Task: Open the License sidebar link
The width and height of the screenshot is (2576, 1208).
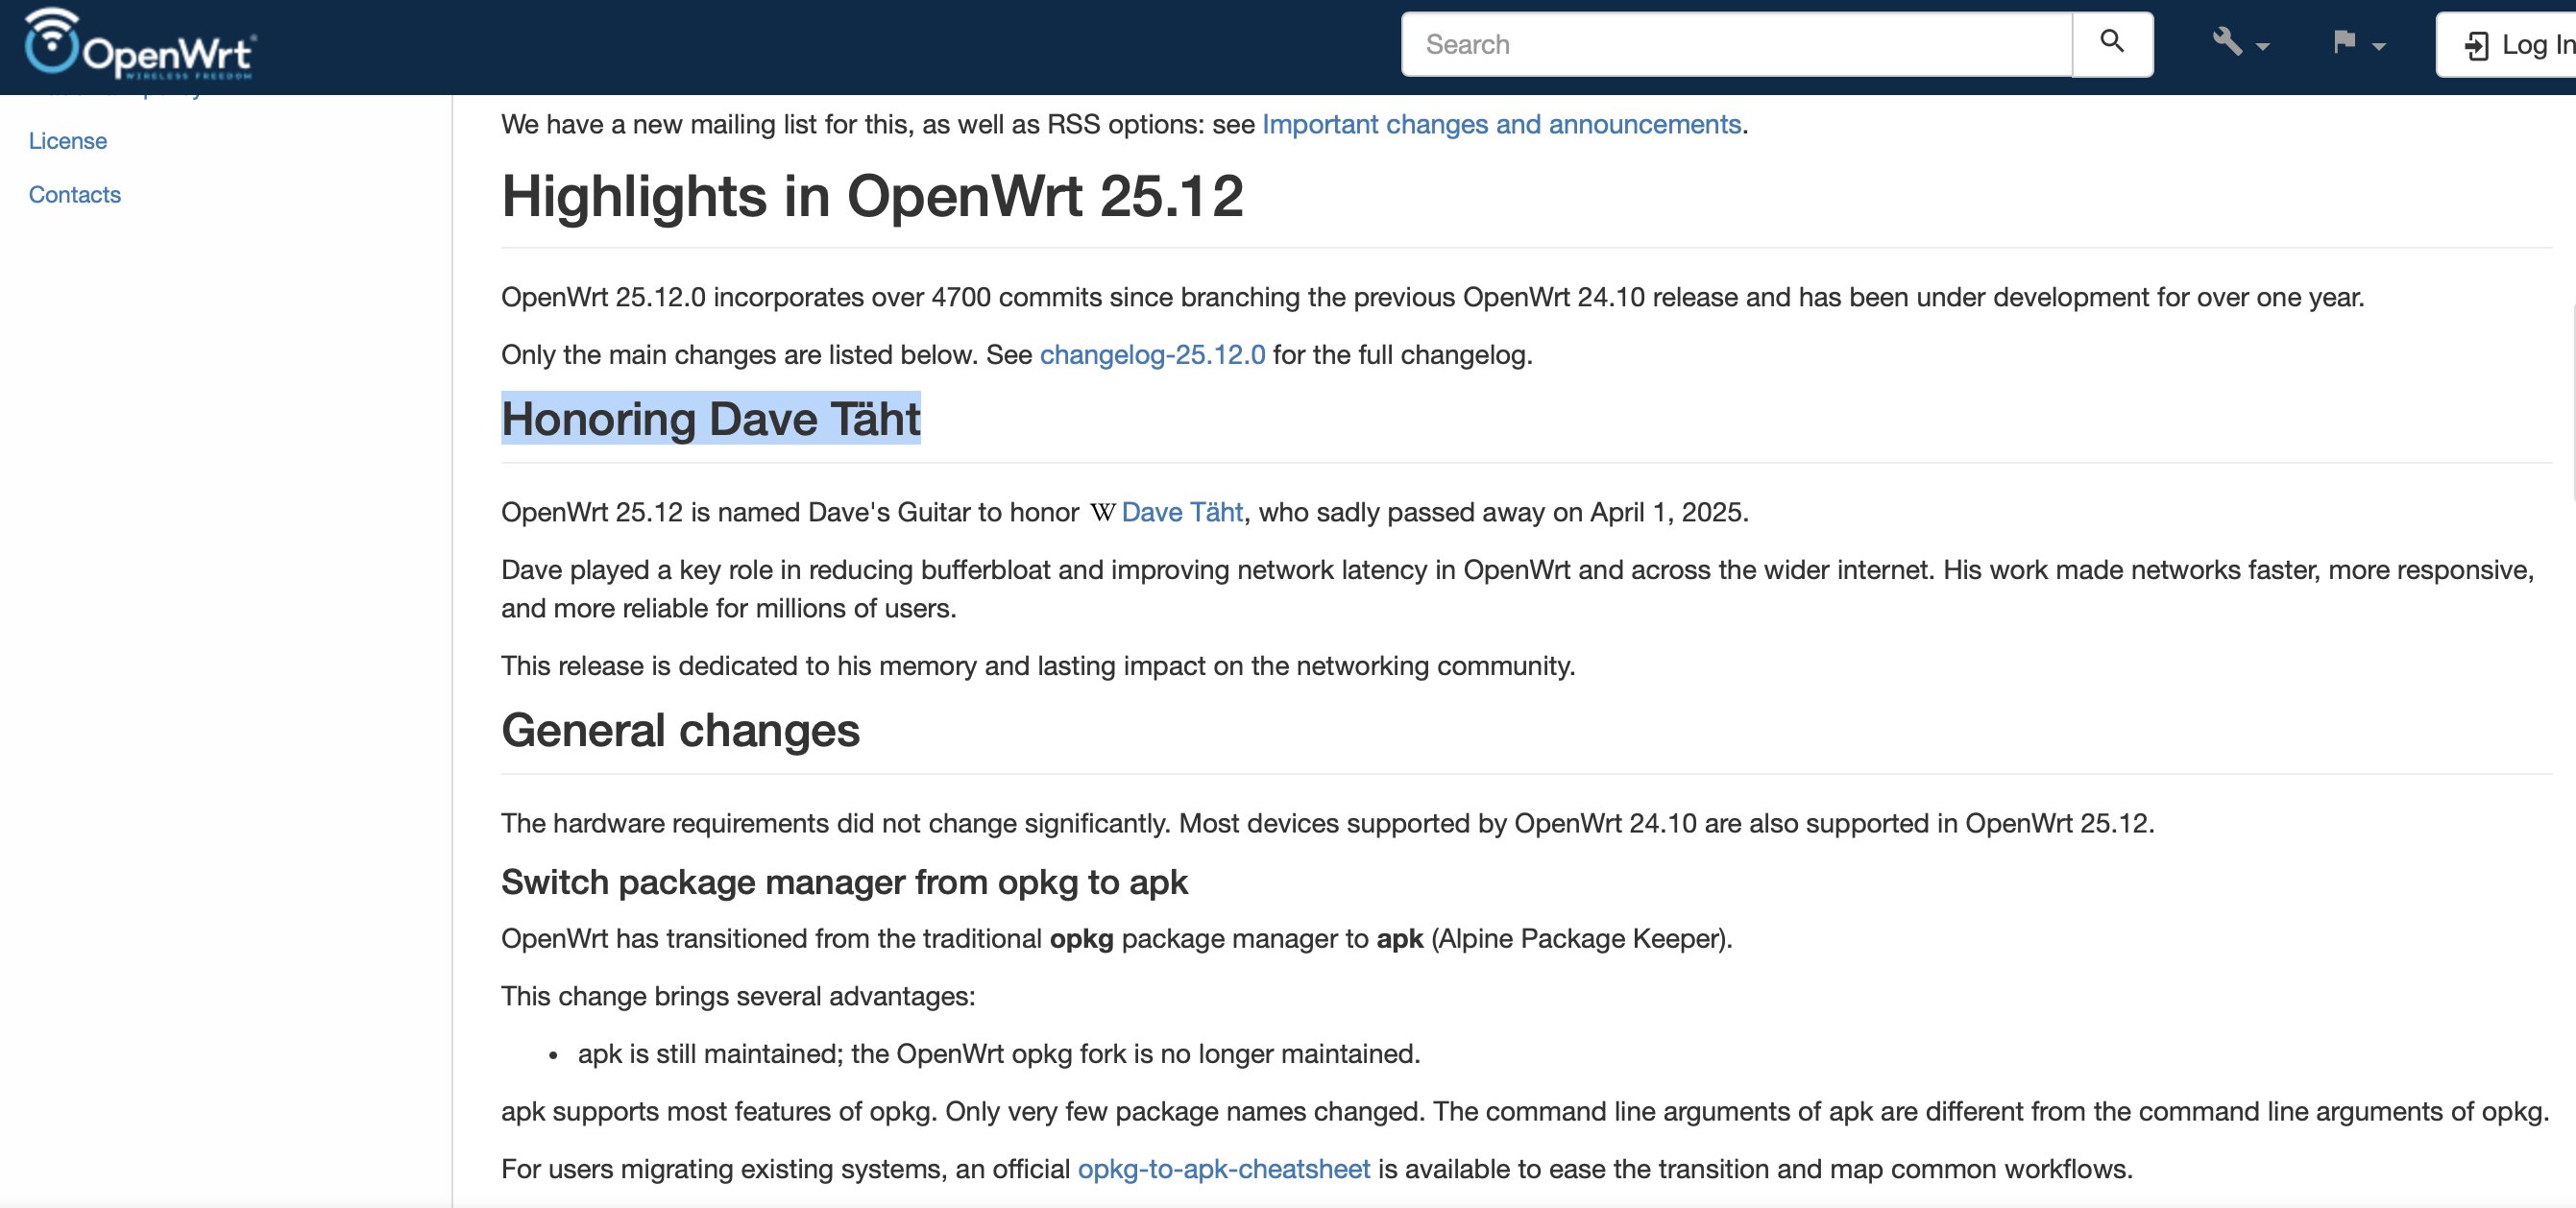Action: (x=67, y=141)
